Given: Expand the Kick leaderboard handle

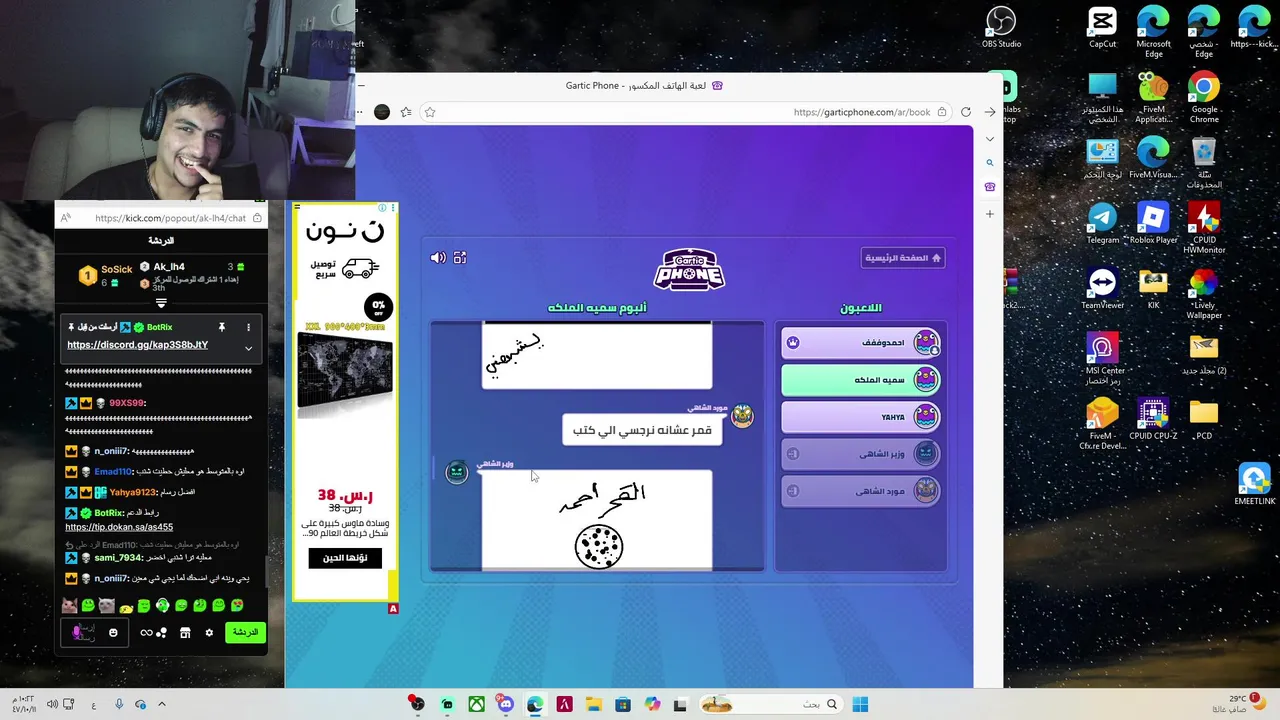Looking at the screenshot, I should (x=161, y=303).
